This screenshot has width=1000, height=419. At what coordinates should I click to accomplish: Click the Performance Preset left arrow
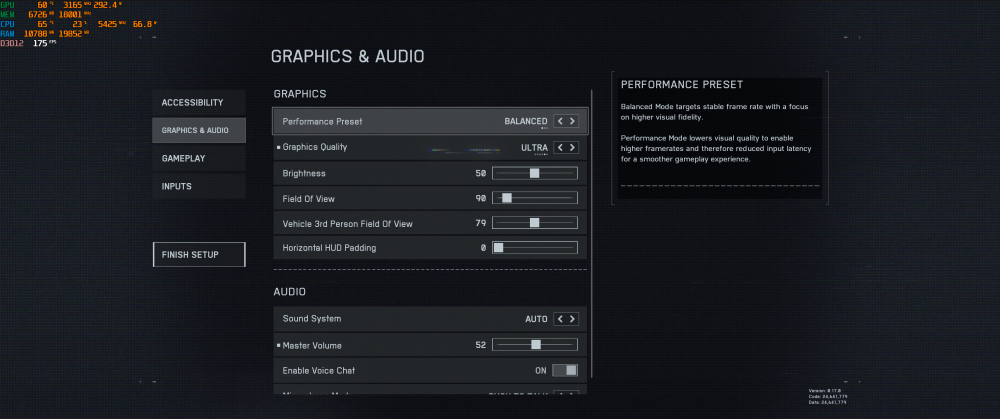560,121
